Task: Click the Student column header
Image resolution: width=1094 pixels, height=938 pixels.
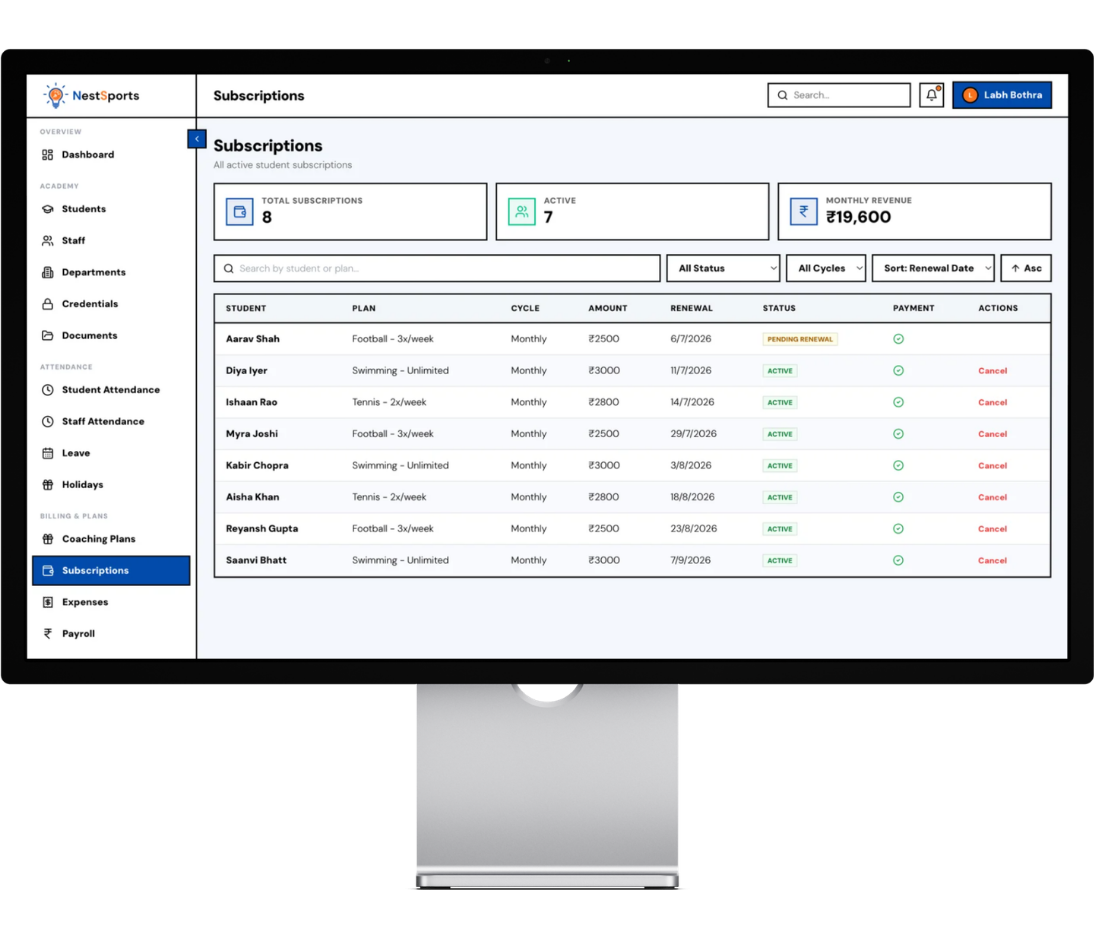Action: click(x=246, y=308)
